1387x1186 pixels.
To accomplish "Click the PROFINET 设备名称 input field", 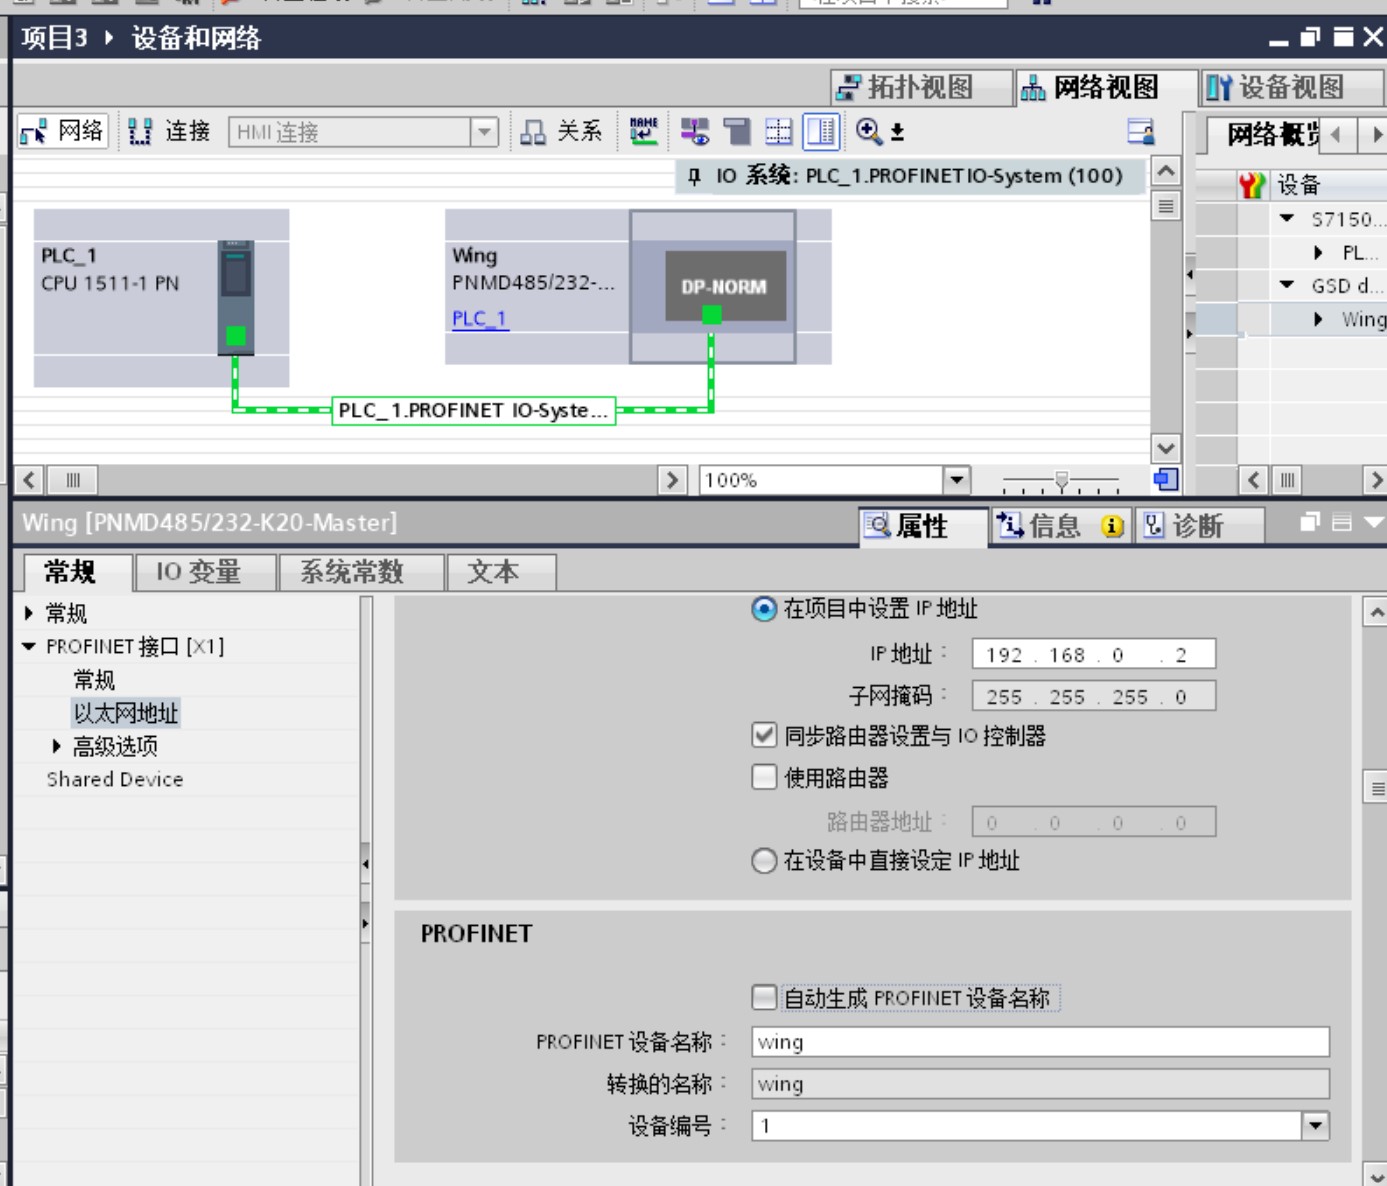I will [x=1040, y=1042].
